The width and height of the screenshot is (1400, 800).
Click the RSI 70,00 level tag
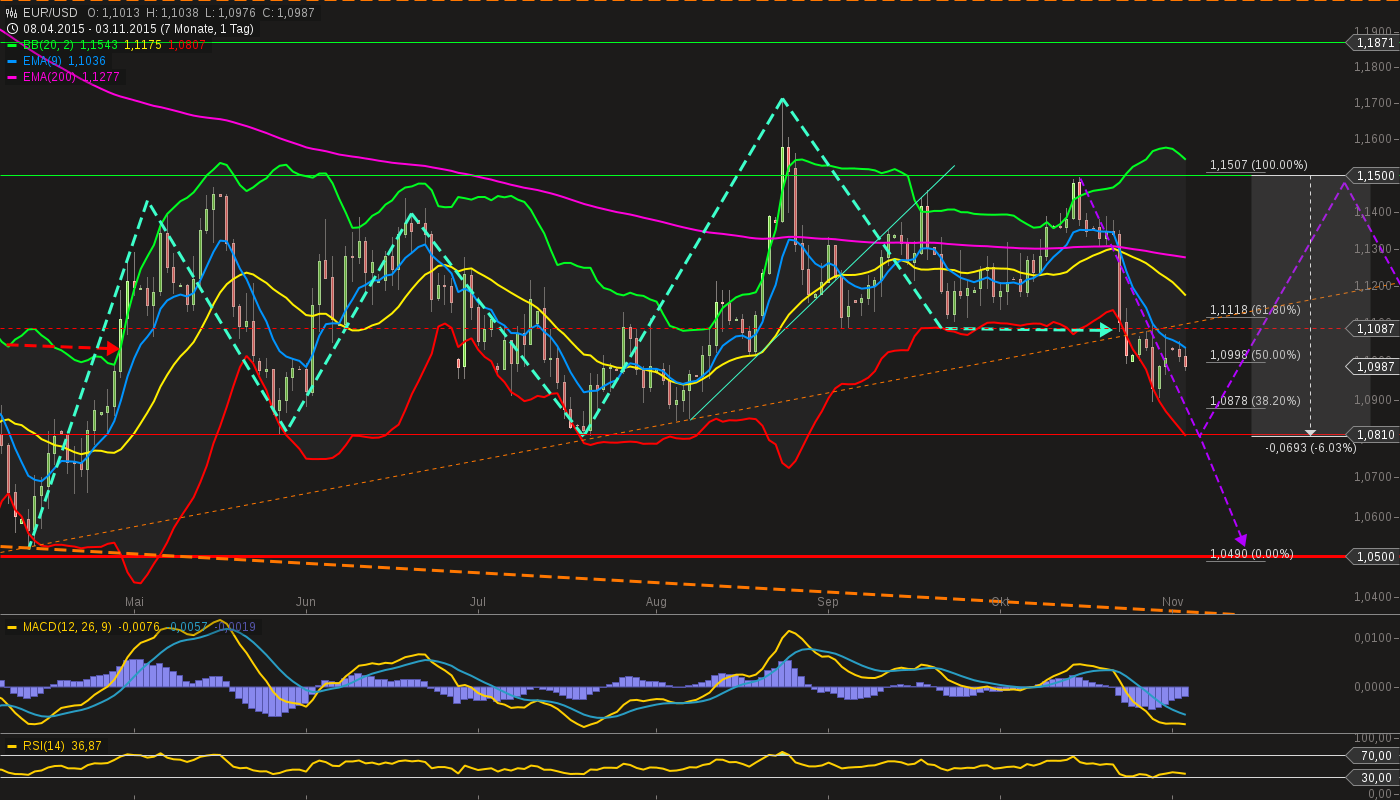click(x=1375, y=756)
